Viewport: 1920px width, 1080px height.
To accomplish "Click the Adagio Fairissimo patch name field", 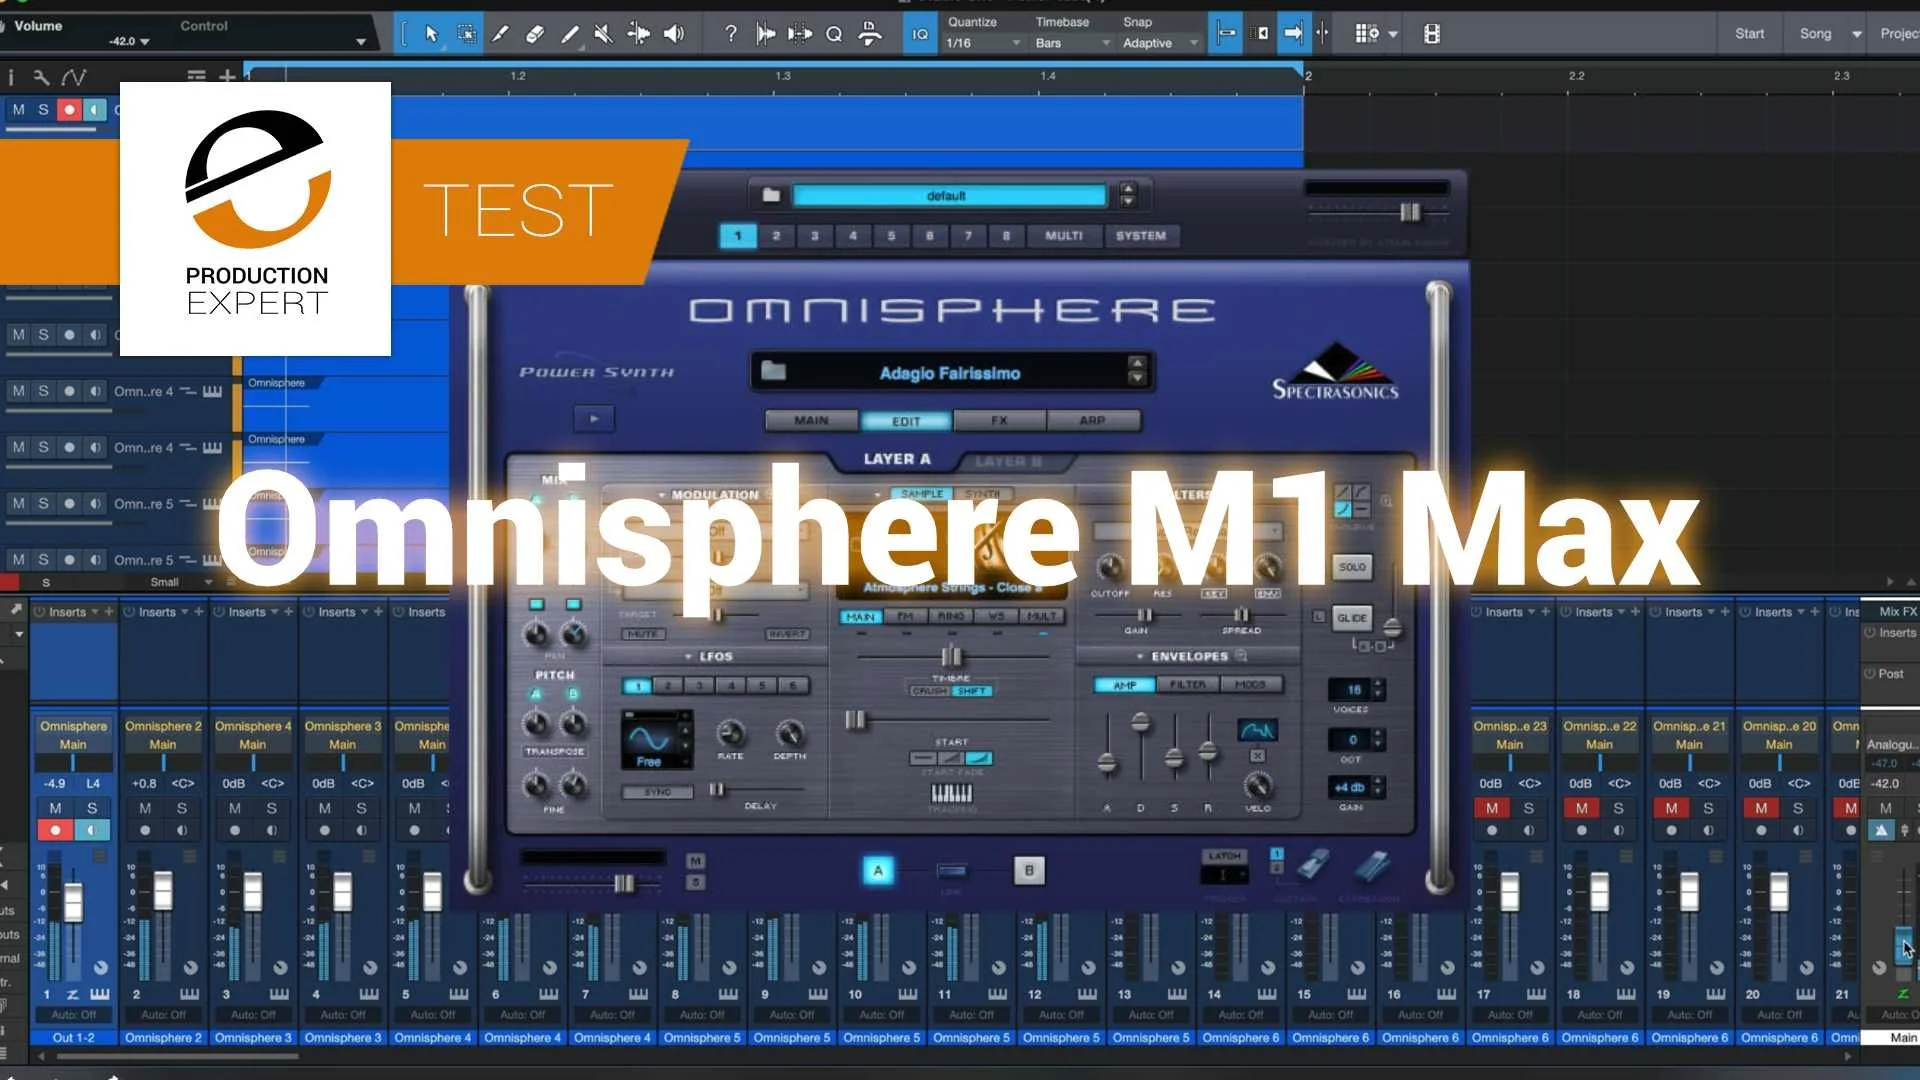I will coord(950,371).
